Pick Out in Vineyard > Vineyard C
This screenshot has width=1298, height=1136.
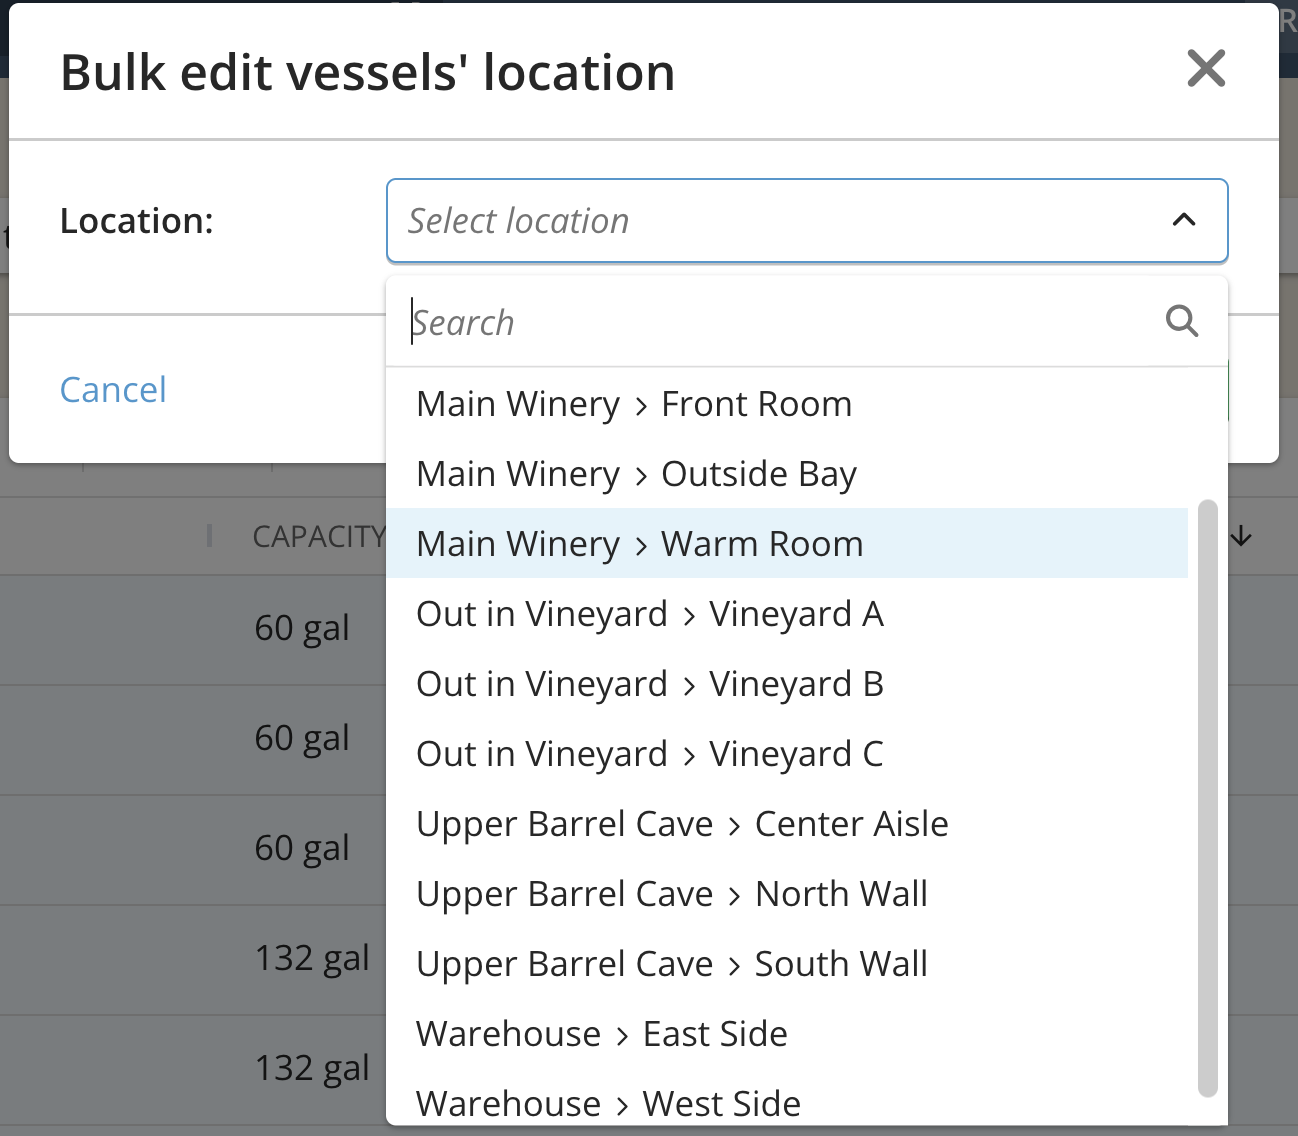point(787,754)
